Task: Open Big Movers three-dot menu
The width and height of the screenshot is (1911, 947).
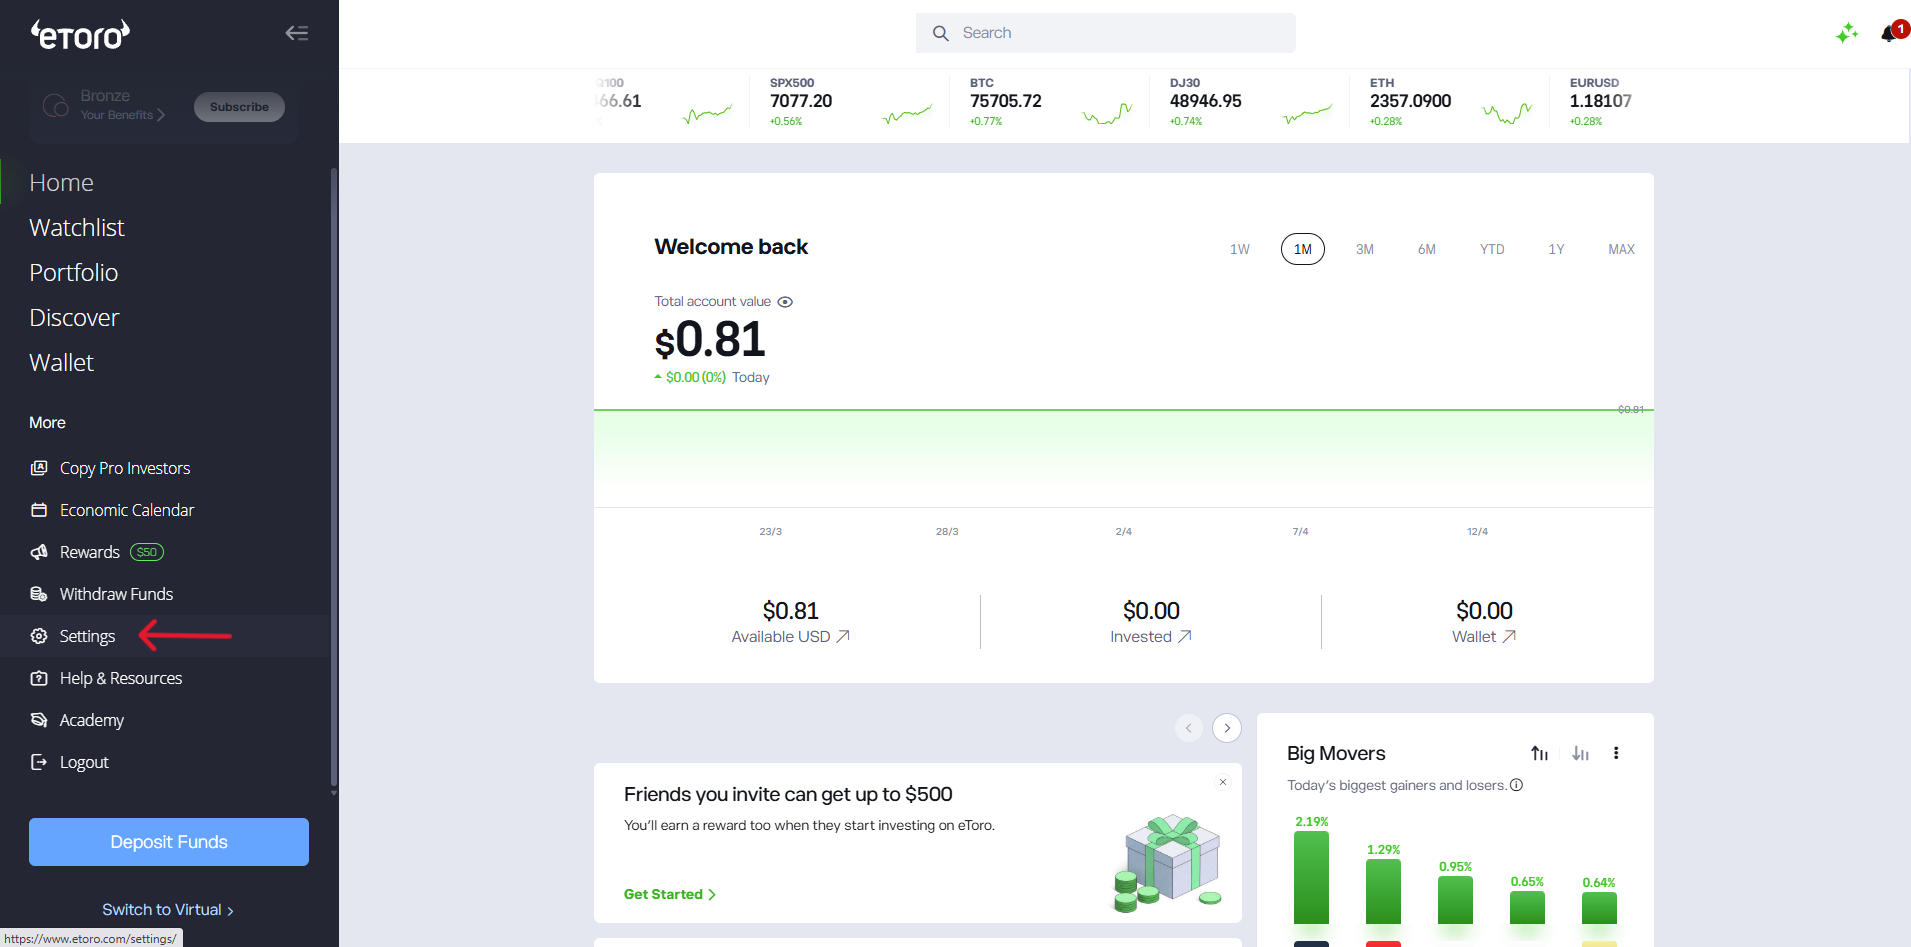Action: click(x=1616, y=753)
